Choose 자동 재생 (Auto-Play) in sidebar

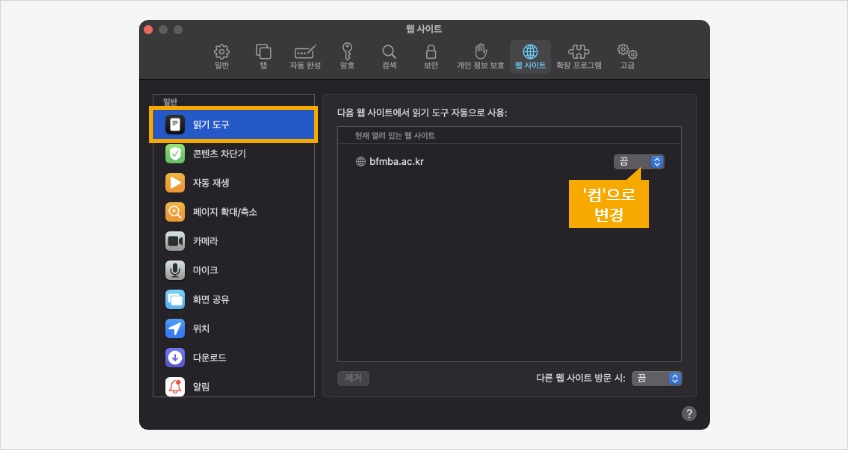234,183
